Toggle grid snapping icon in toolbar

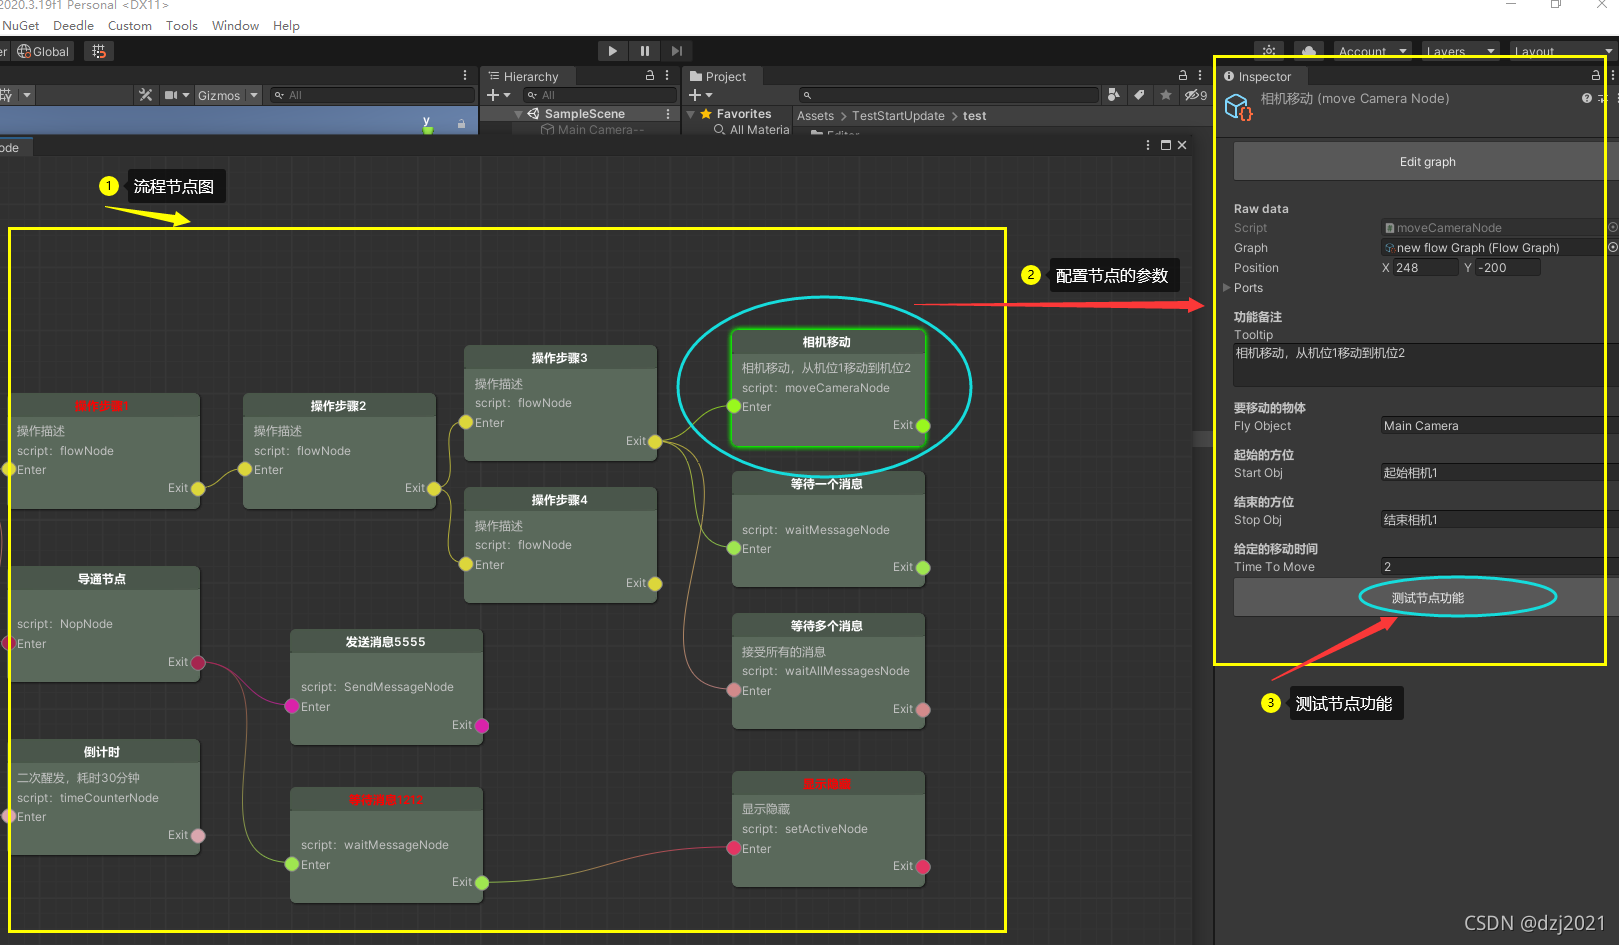pyautogui.click(x=98, y=51)
